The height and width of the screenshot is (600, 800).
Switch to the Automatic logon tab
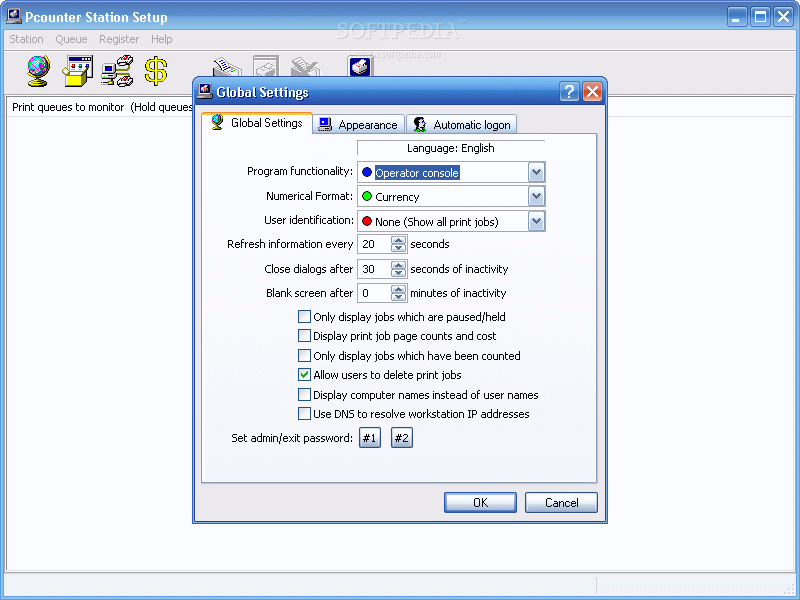click(462, 124)
